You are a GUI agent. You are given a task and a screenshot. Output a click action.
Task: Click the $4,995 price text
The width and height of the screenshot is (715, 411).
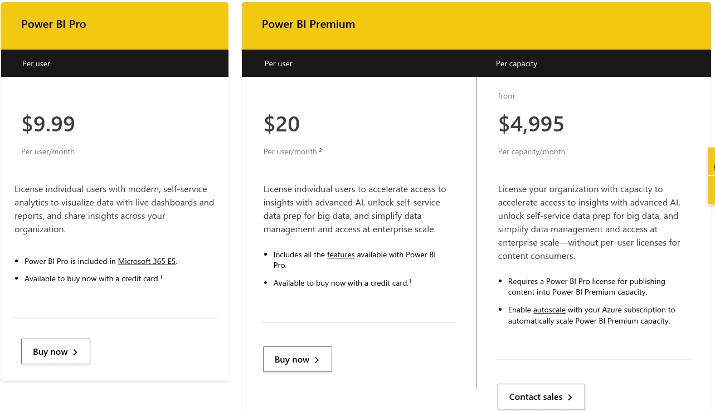531,124
